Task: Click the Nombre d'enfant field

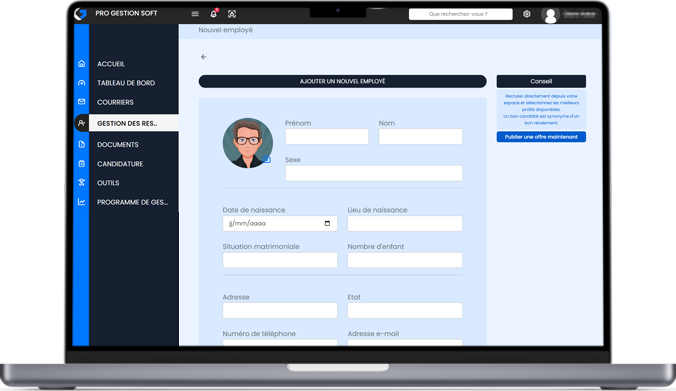Action: click(405, 260)
